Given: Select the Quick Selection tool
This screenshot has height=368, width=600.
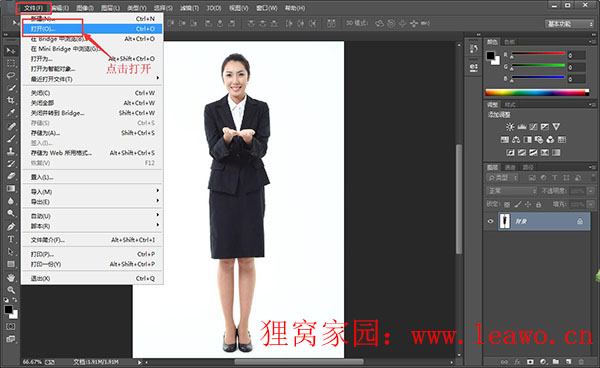Looking at the screenshot, I should pos(11,88).
